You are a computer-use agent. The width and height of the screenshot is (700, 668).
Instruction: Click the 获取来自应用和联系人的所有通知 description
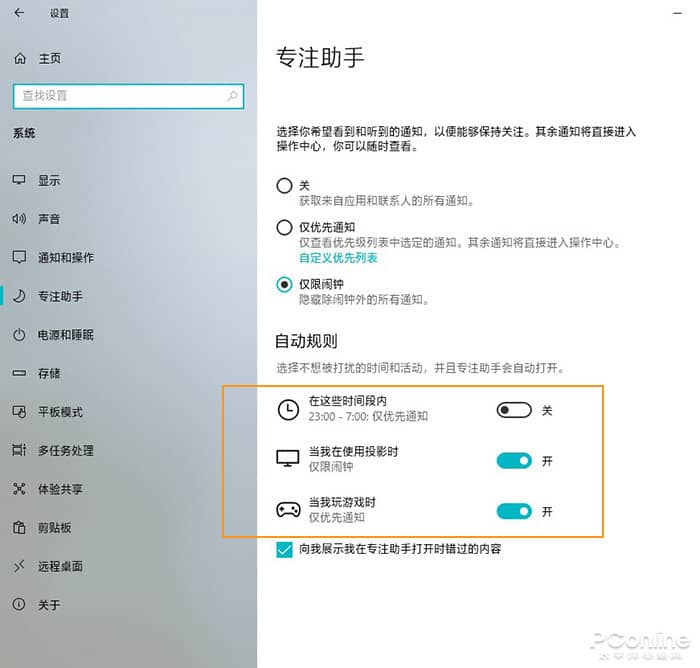(x=386, y=200)
